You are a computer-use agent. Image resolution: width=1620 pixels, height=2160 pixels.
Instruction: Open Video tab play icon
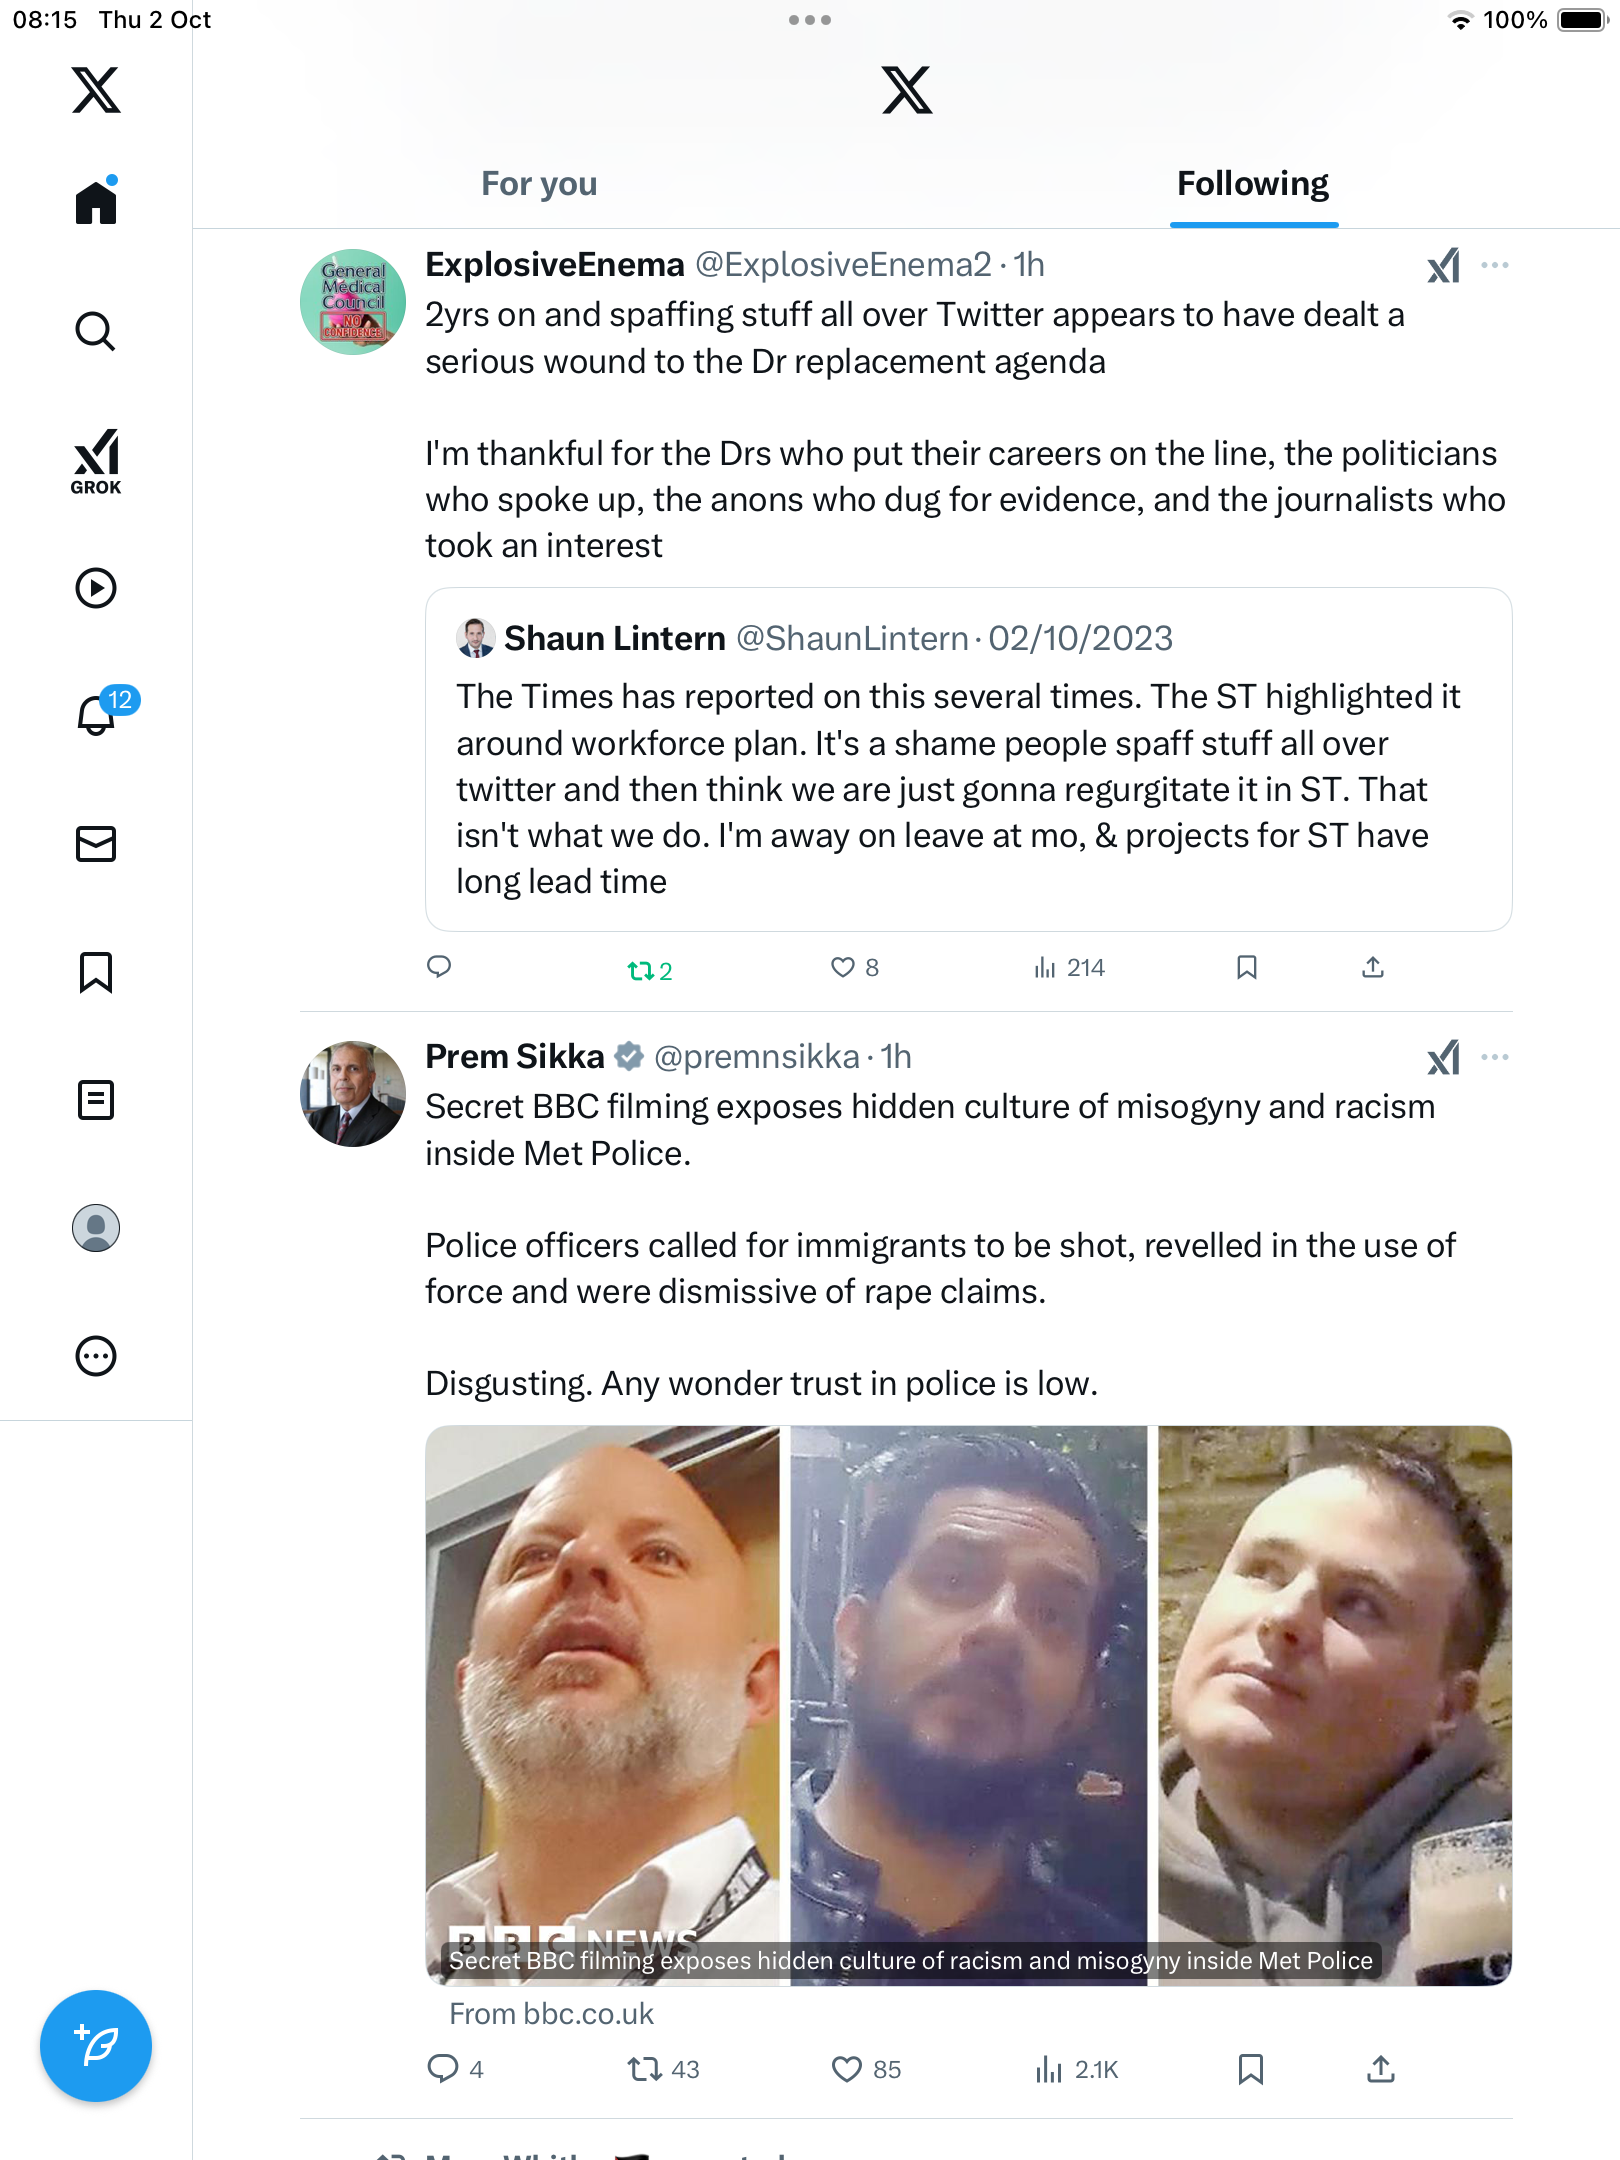coord(96,588)
